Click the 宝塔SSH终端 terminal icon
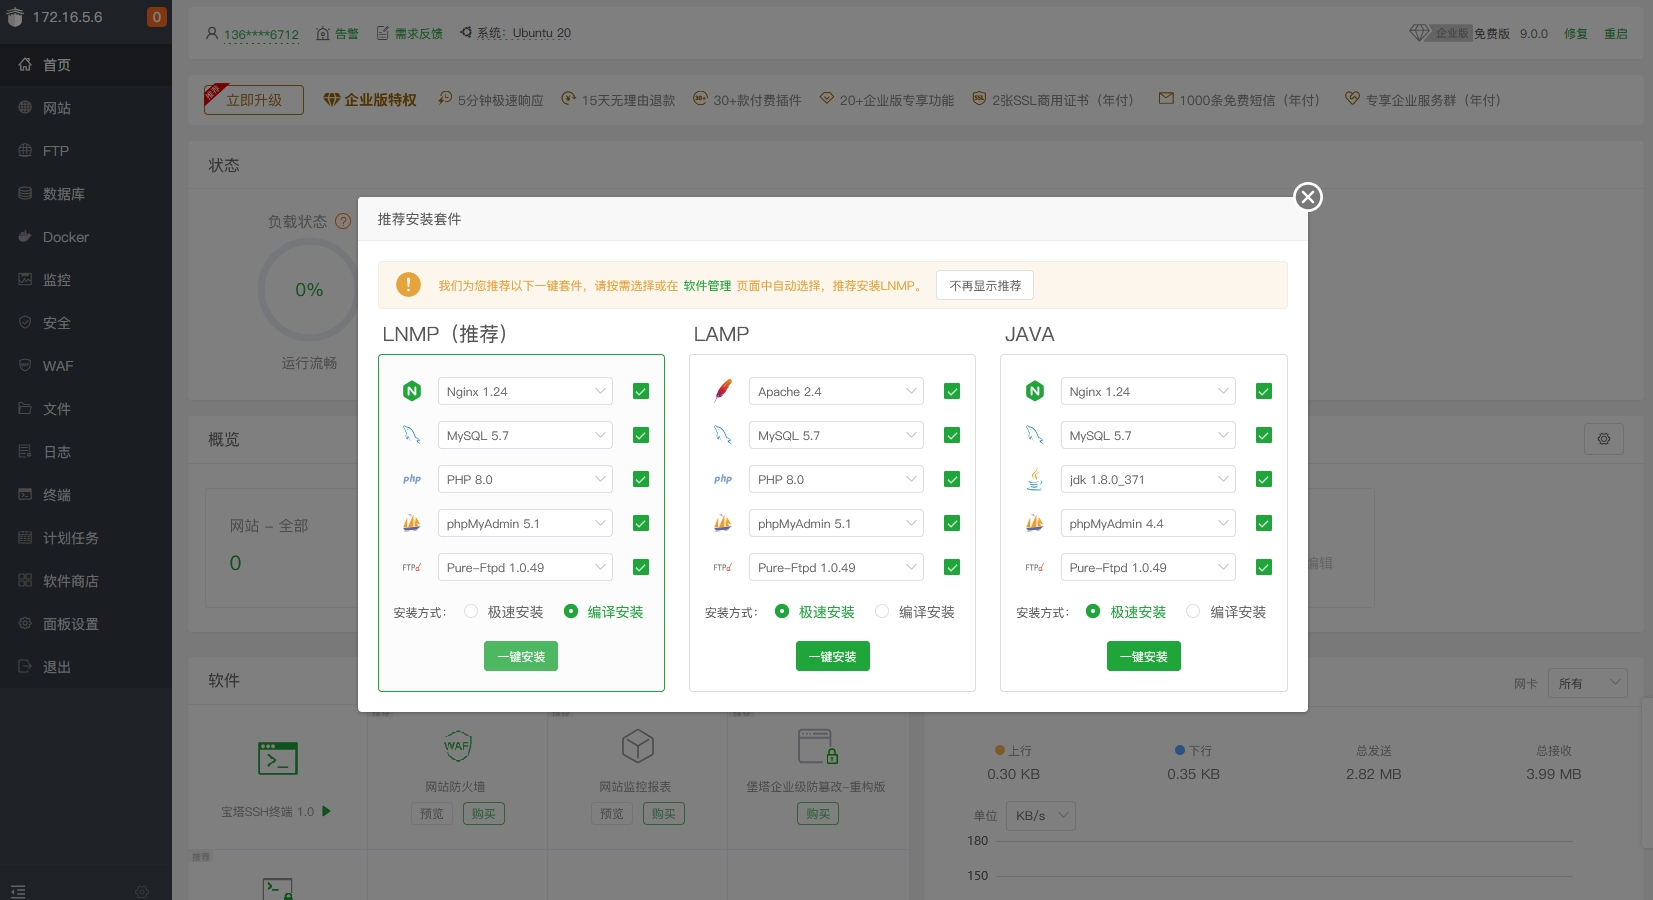 [278, 759]
